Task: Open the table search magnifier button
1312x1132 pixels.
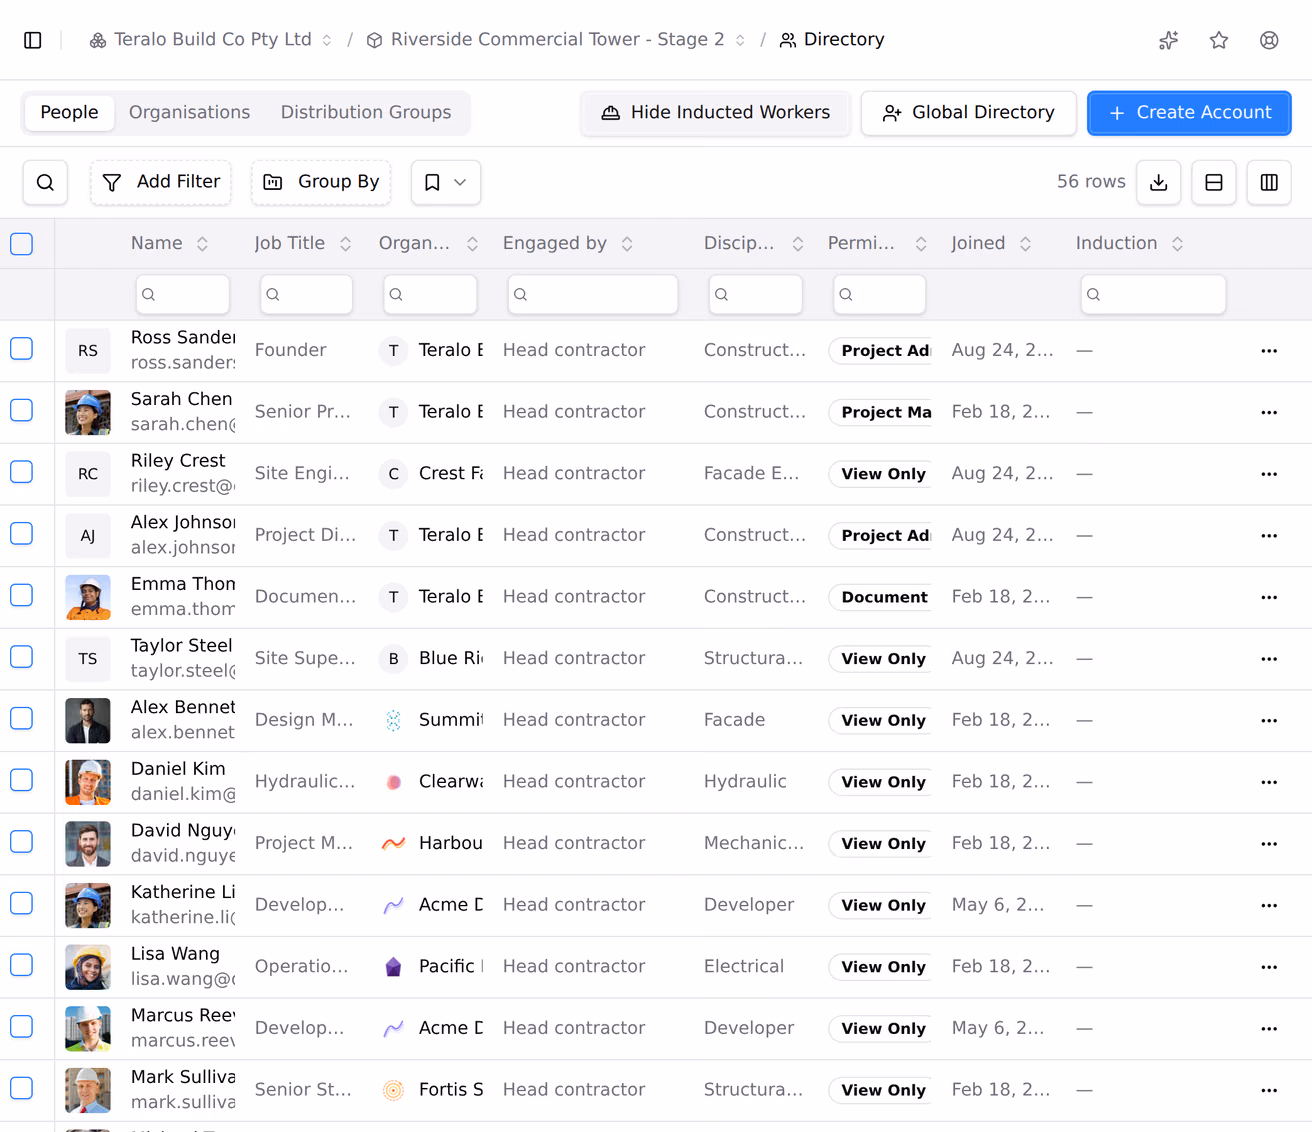Action: (x=45, y=182)
